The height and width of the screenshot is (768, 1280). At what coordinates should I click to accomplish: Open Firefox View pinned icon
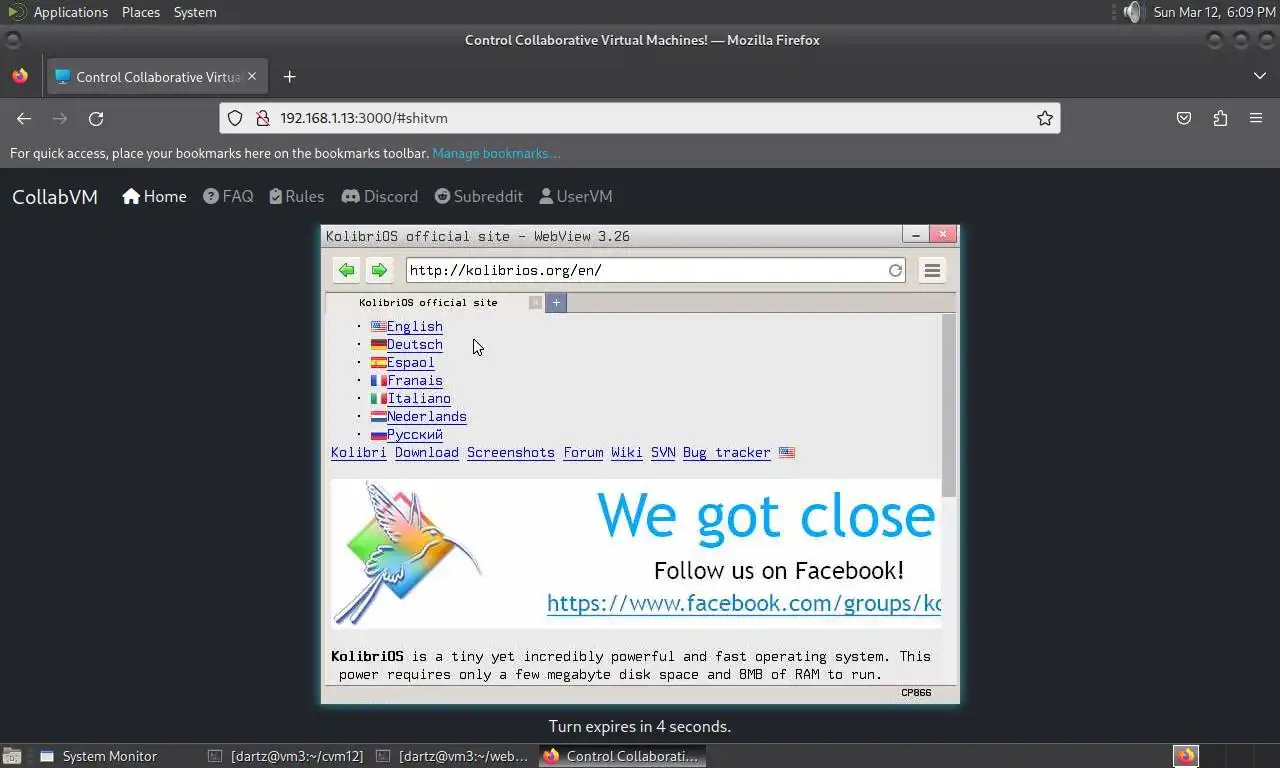pos(20,77)
